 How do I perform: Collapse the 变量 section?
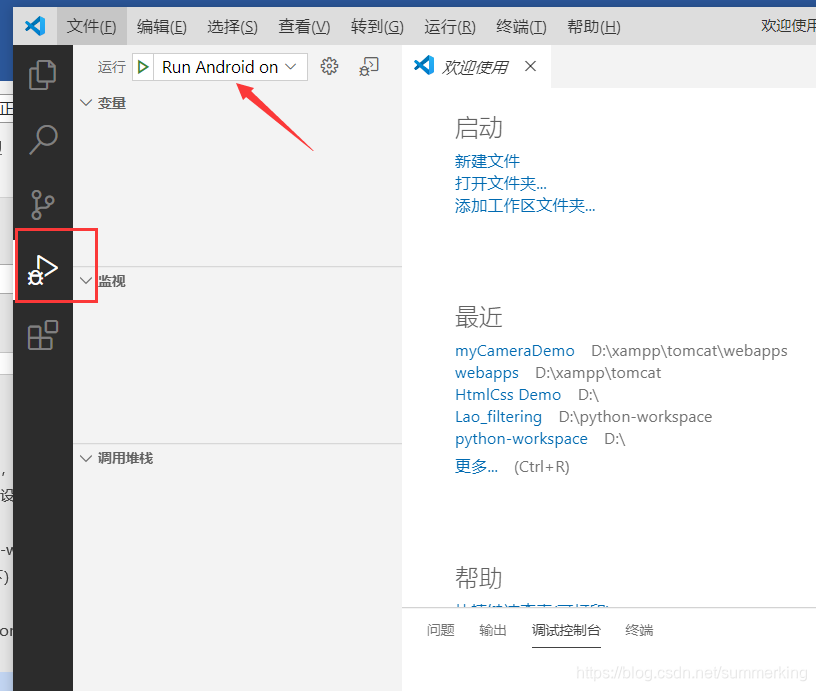tap(85, 103)
